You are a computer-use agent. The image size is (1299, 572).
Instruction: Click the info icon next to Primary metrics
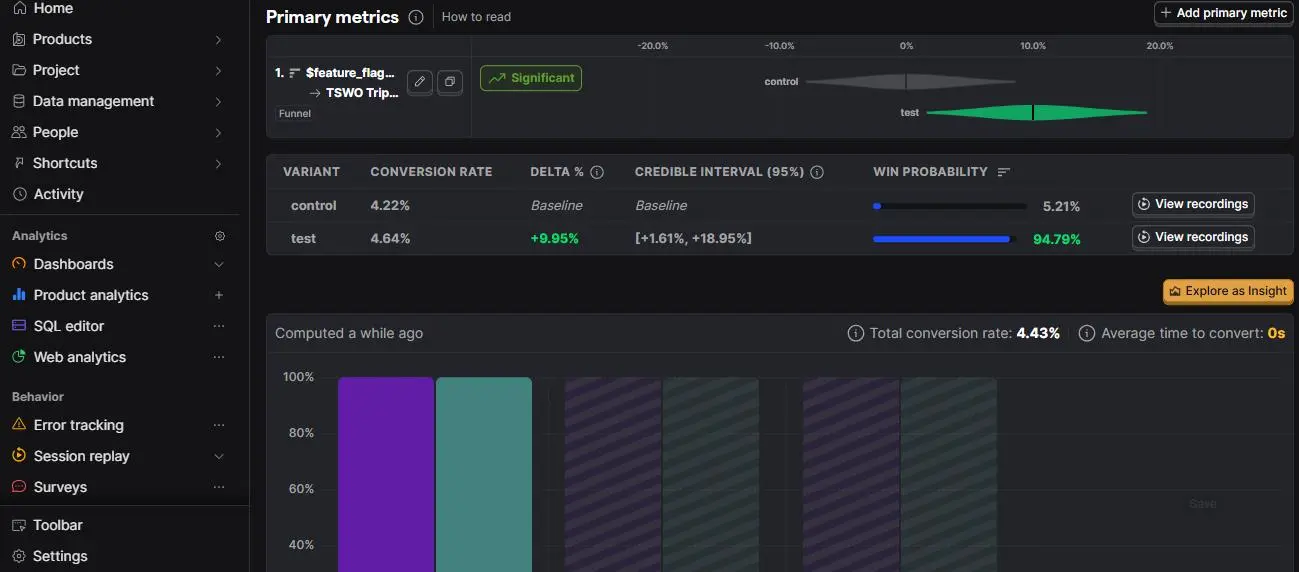(x=416, y=17)
